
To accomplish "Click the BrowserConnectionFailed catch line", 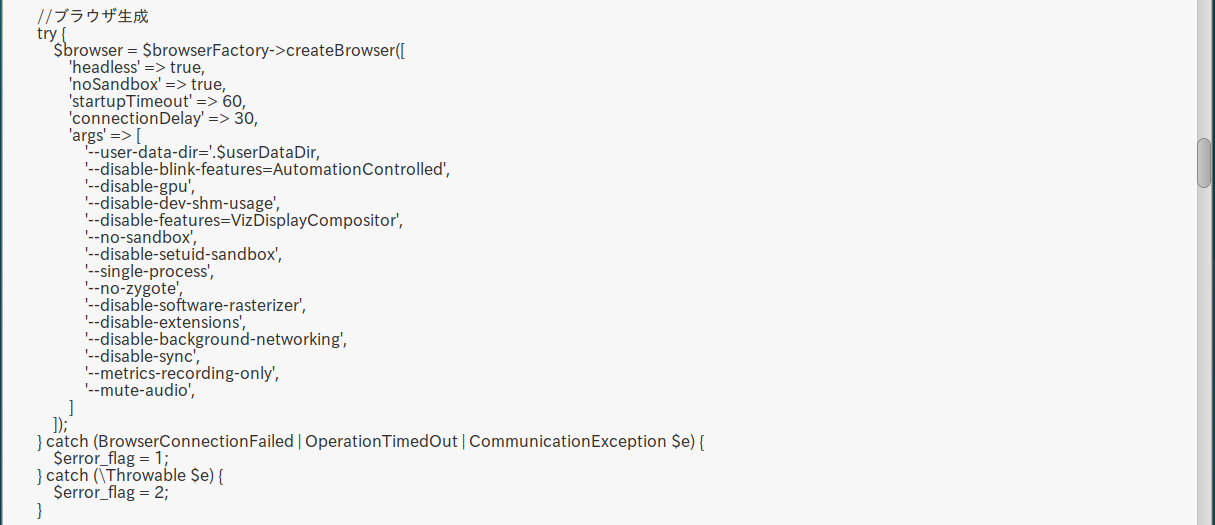I will click(x=370, y=441).
